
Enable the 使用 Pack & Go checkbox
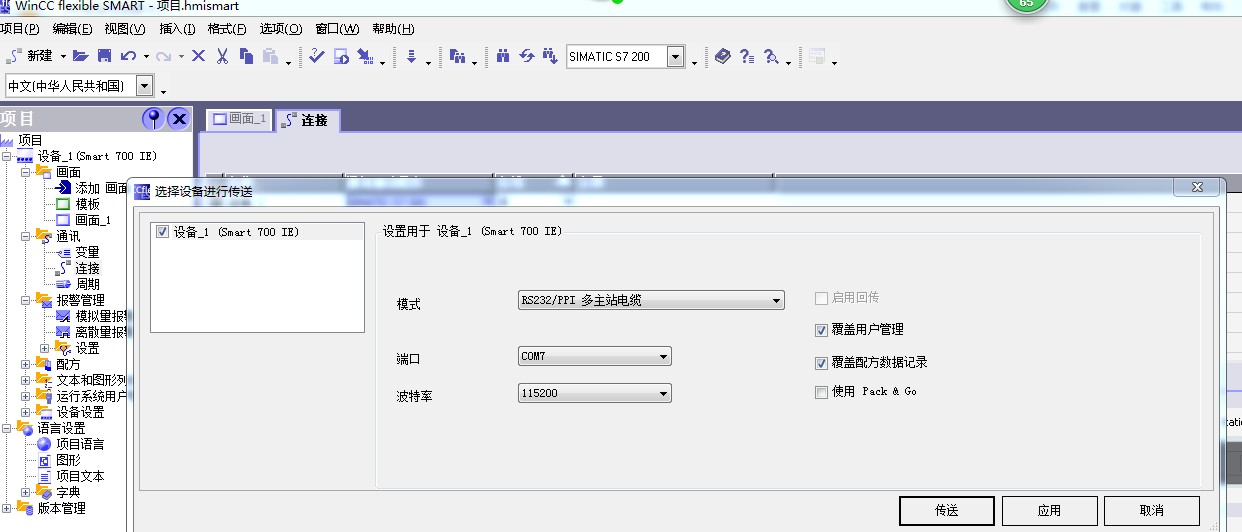[822, 392]
